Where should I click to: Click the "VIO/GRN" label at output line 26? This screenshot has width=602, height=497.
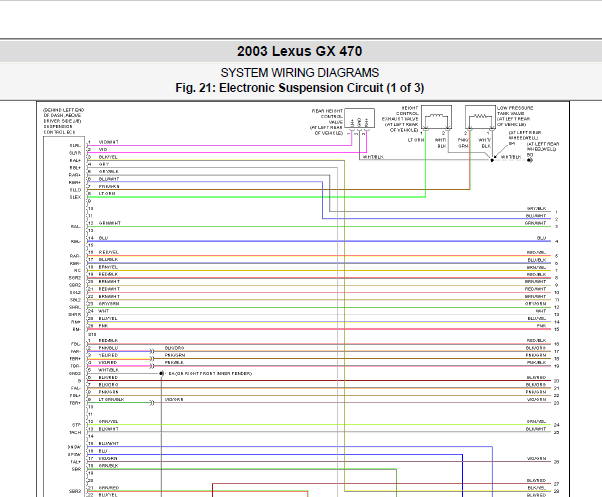pos(536,459)
